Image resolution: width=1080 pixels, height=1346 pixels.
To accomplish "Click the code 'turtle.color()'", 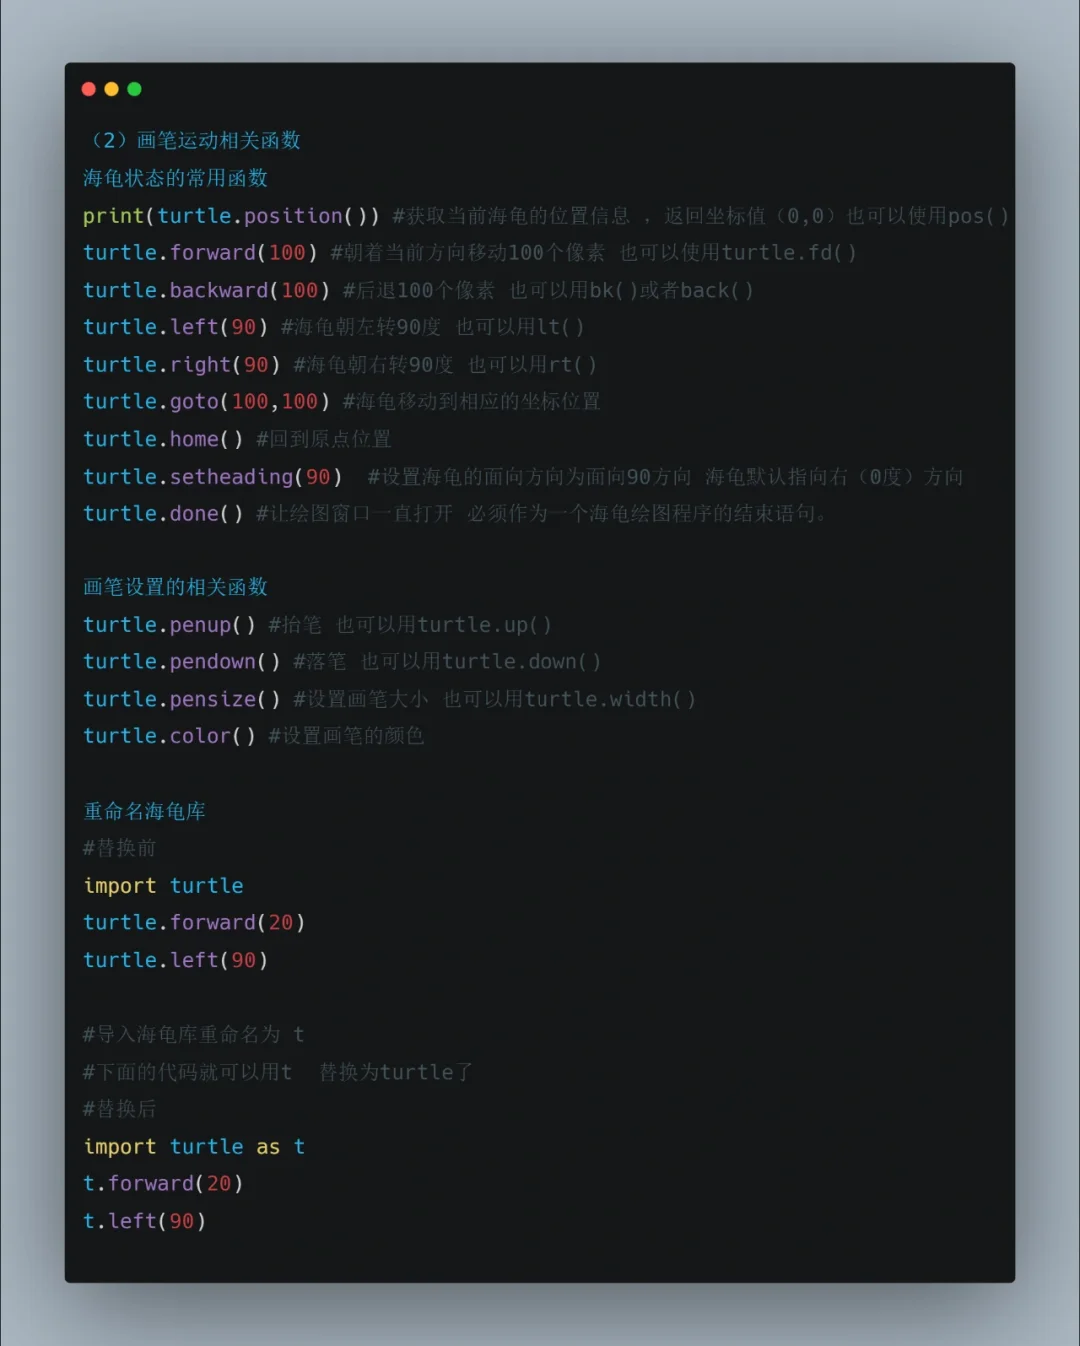I will click(x=169, y=736).
